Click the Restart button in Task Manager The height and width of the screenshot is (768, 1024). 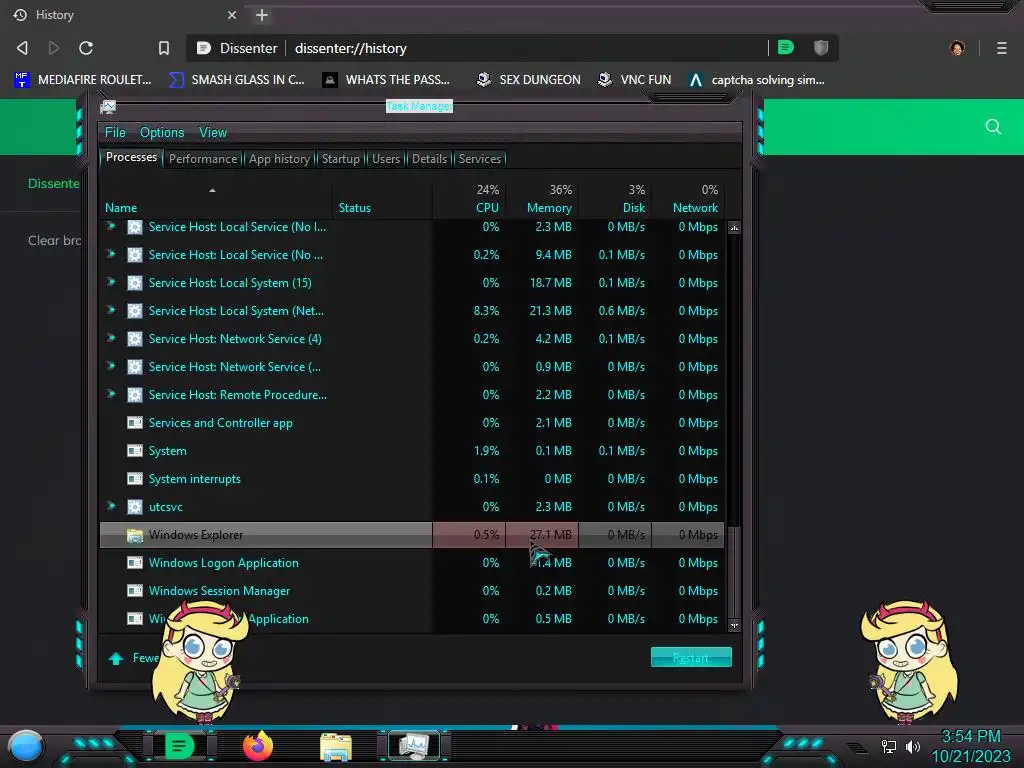point(691,658)
